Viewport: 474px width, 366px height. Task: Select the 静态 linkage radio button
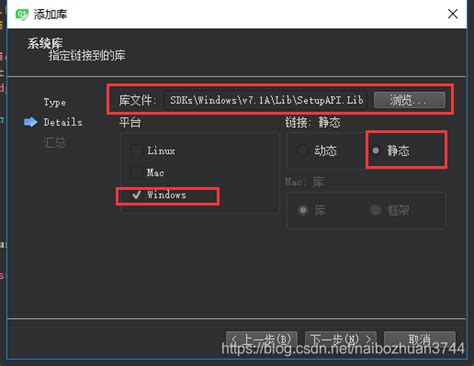coord(376,151)
